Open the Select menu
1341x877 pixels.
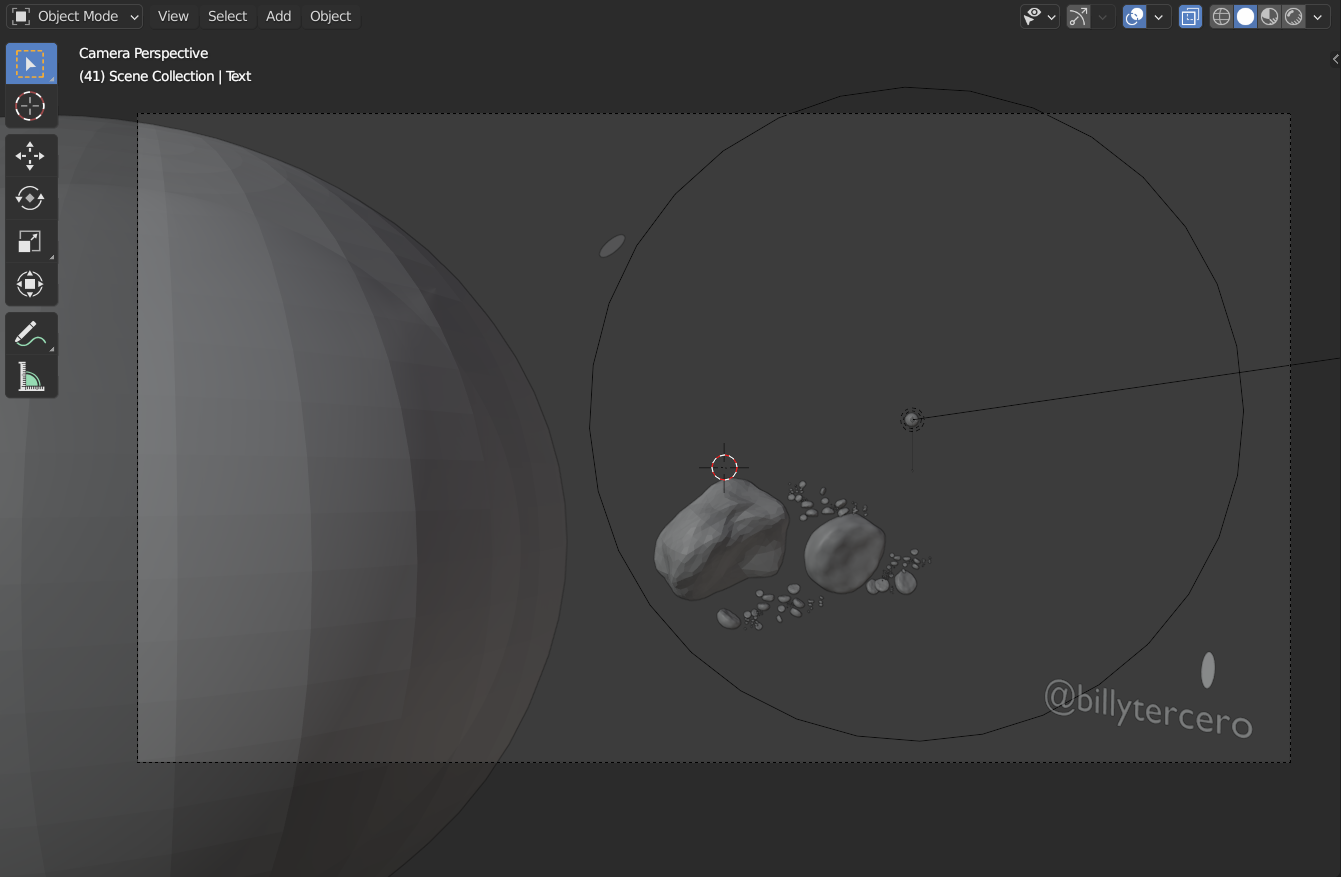(227, 16)
